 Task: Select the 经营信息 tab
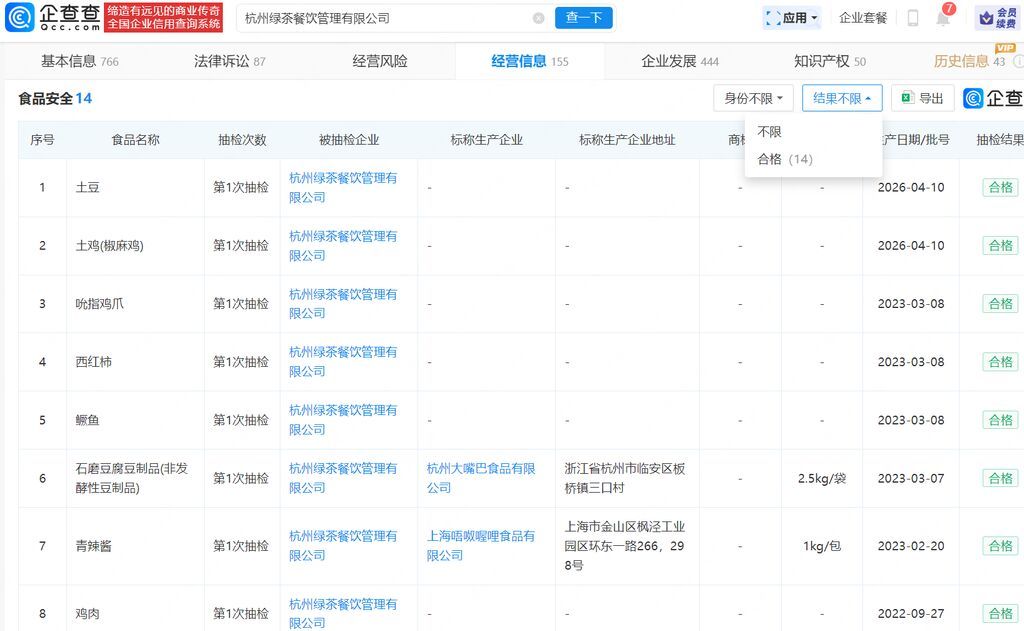[x=530, y=61]
